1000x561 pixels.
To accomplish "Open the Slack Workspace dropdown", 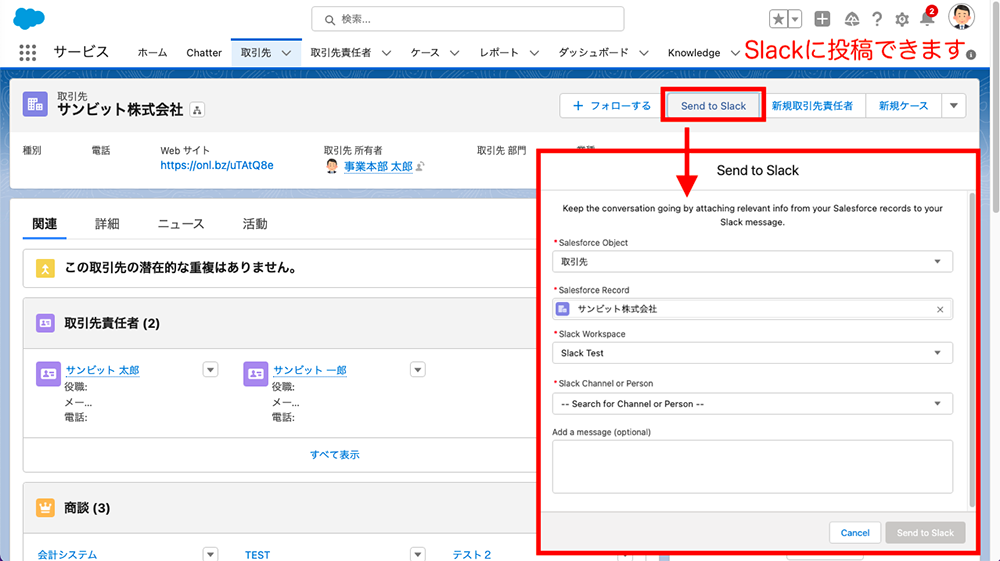I will (x=753, y=353).
